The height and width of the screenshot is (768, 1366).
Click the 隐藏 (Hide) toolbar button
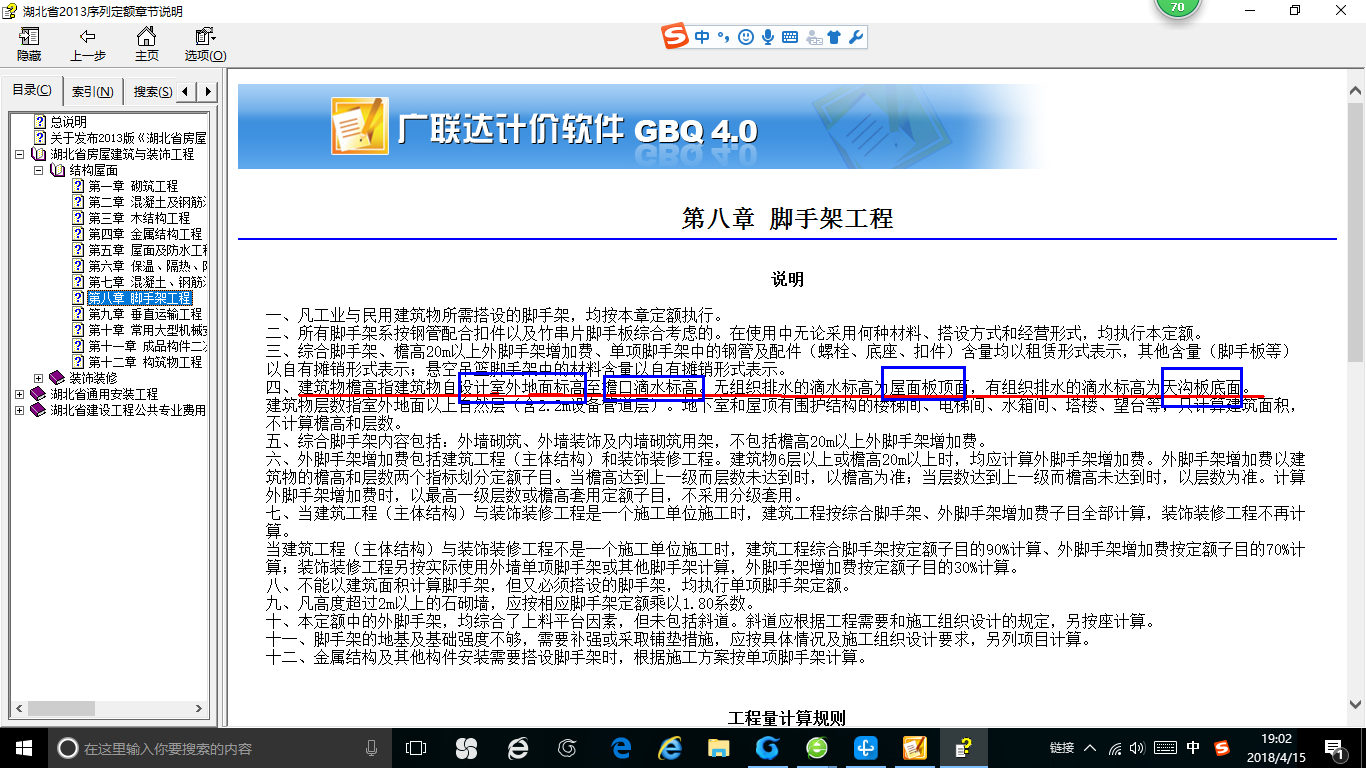click(29, 44)
